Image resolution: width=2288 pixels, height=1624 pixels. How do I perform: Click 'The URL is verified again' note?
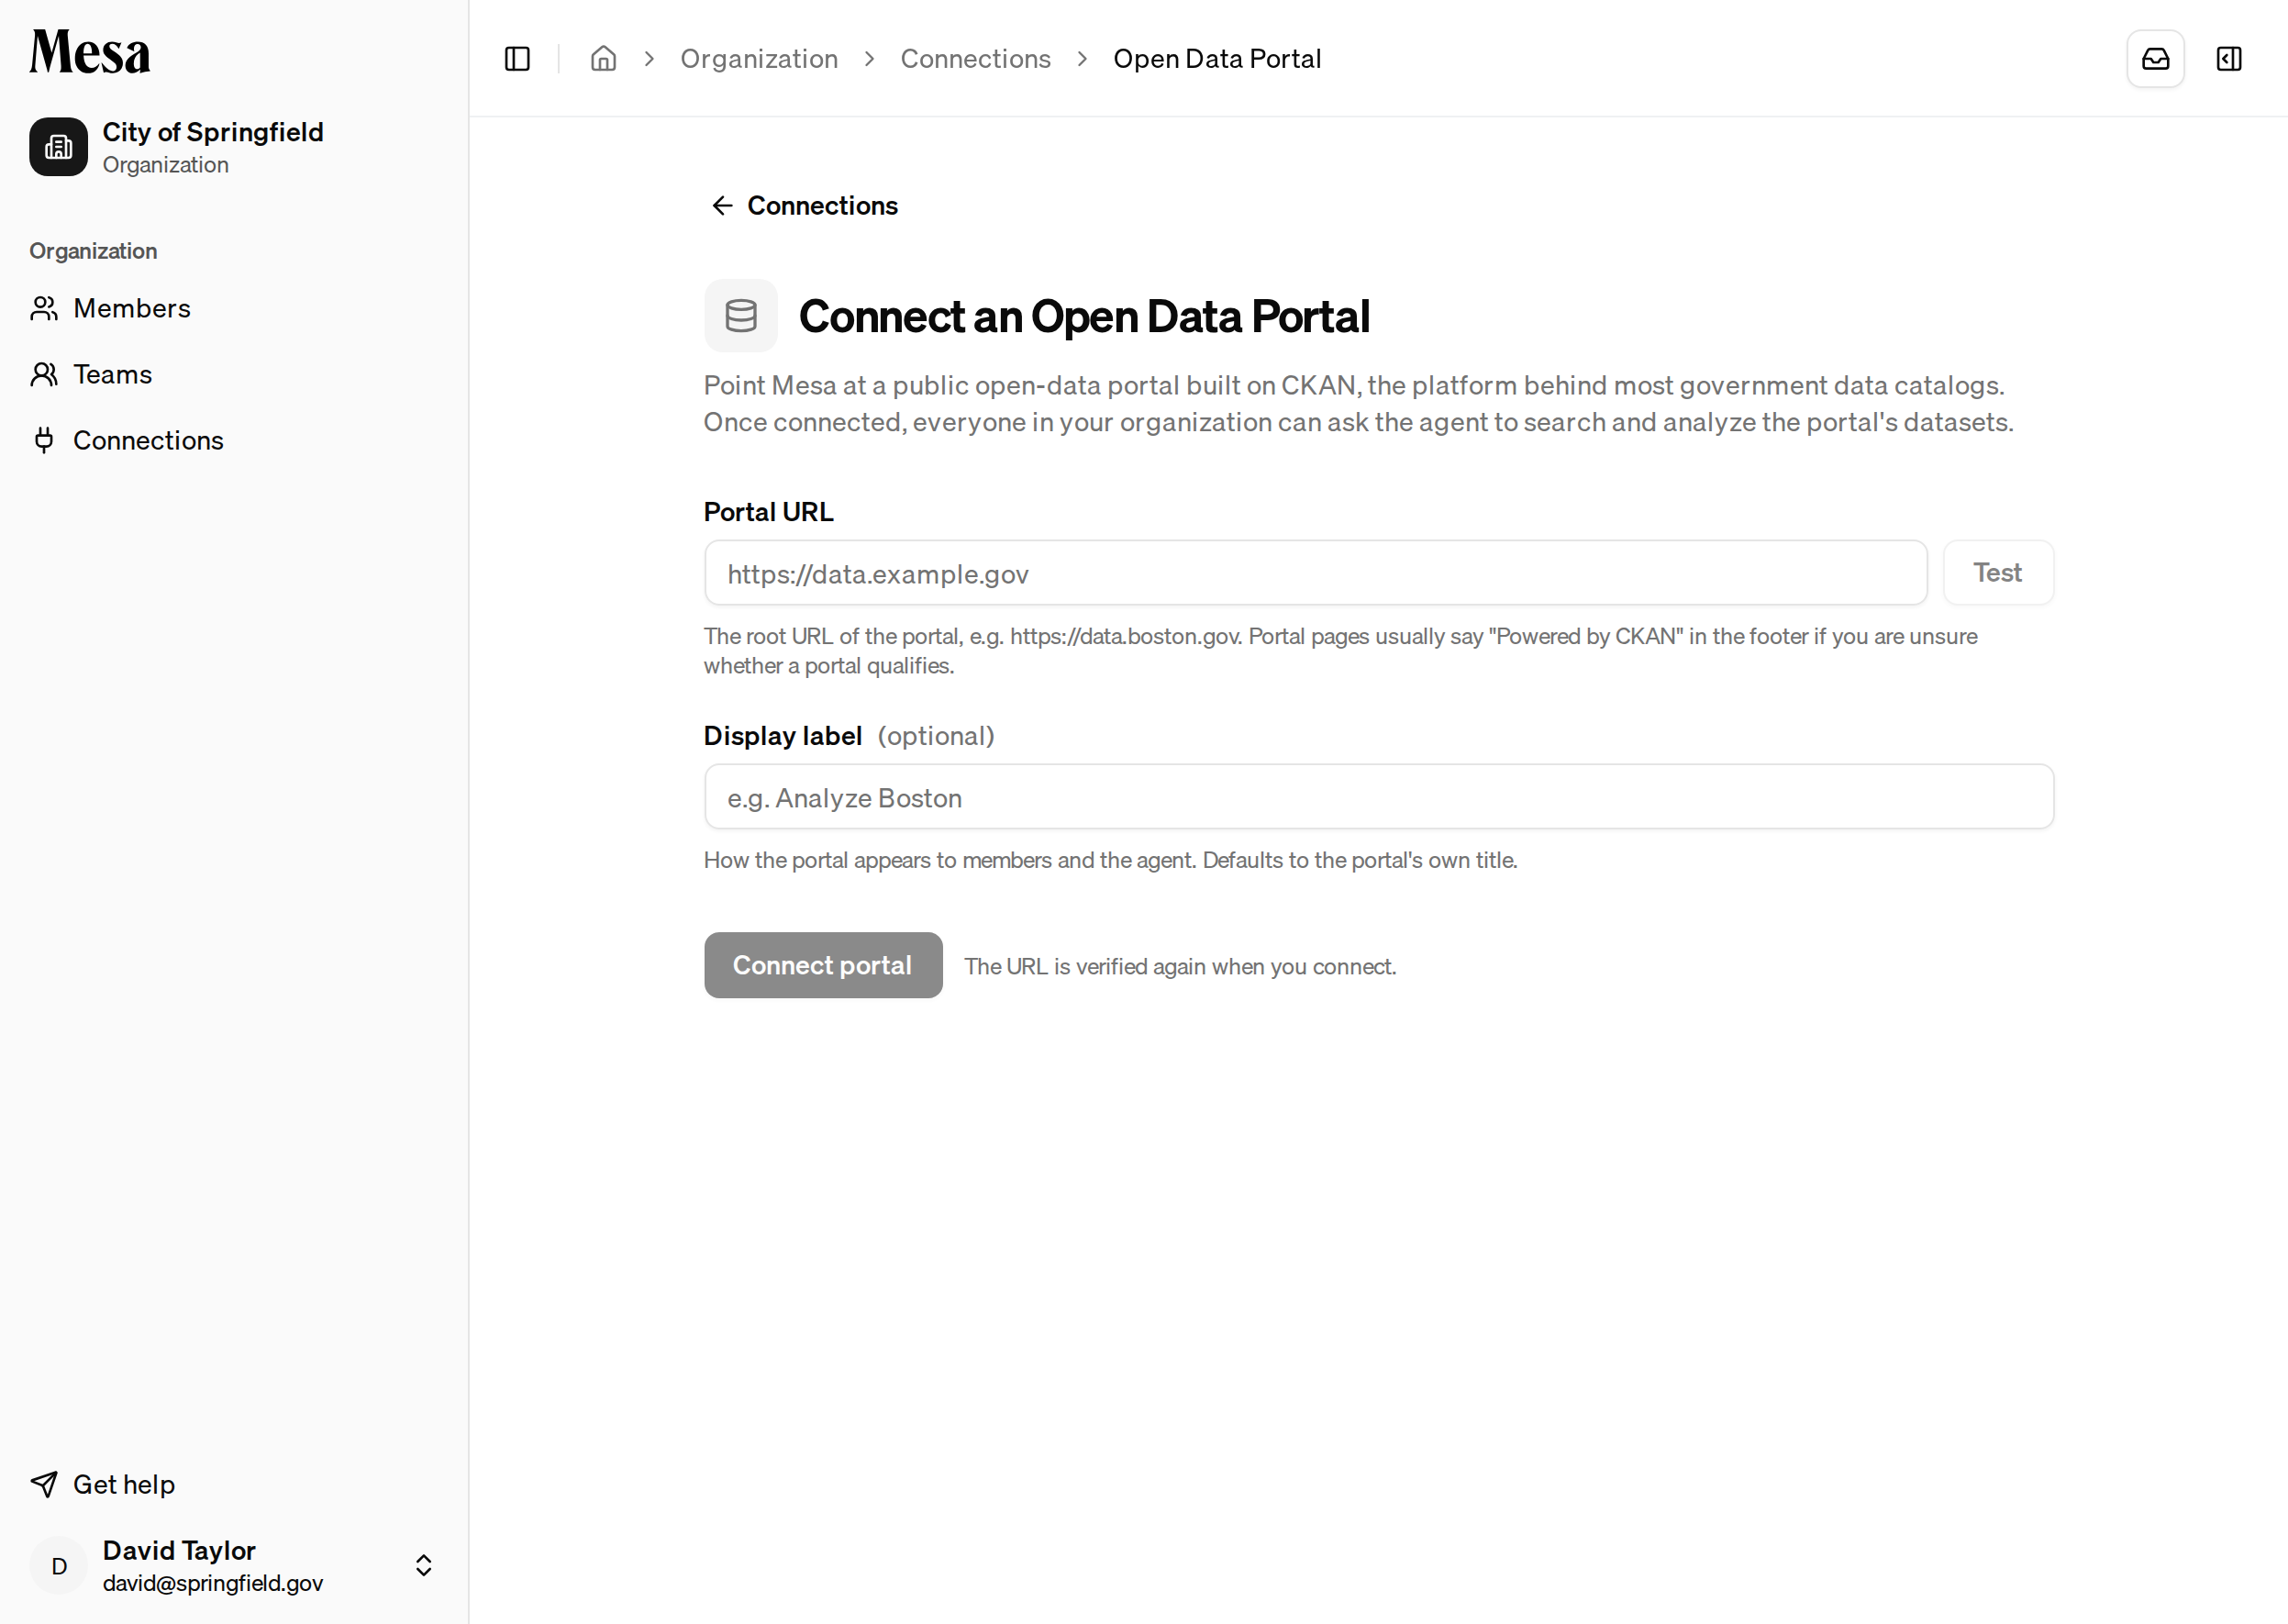point(1180,966)
